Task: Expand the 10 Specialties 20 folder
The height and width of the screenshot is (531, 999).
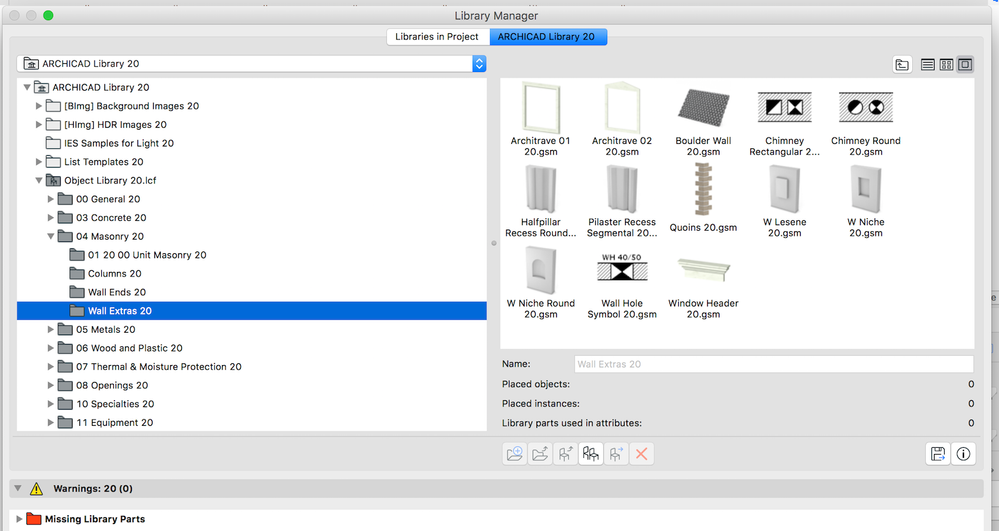Action: point(51,404)
